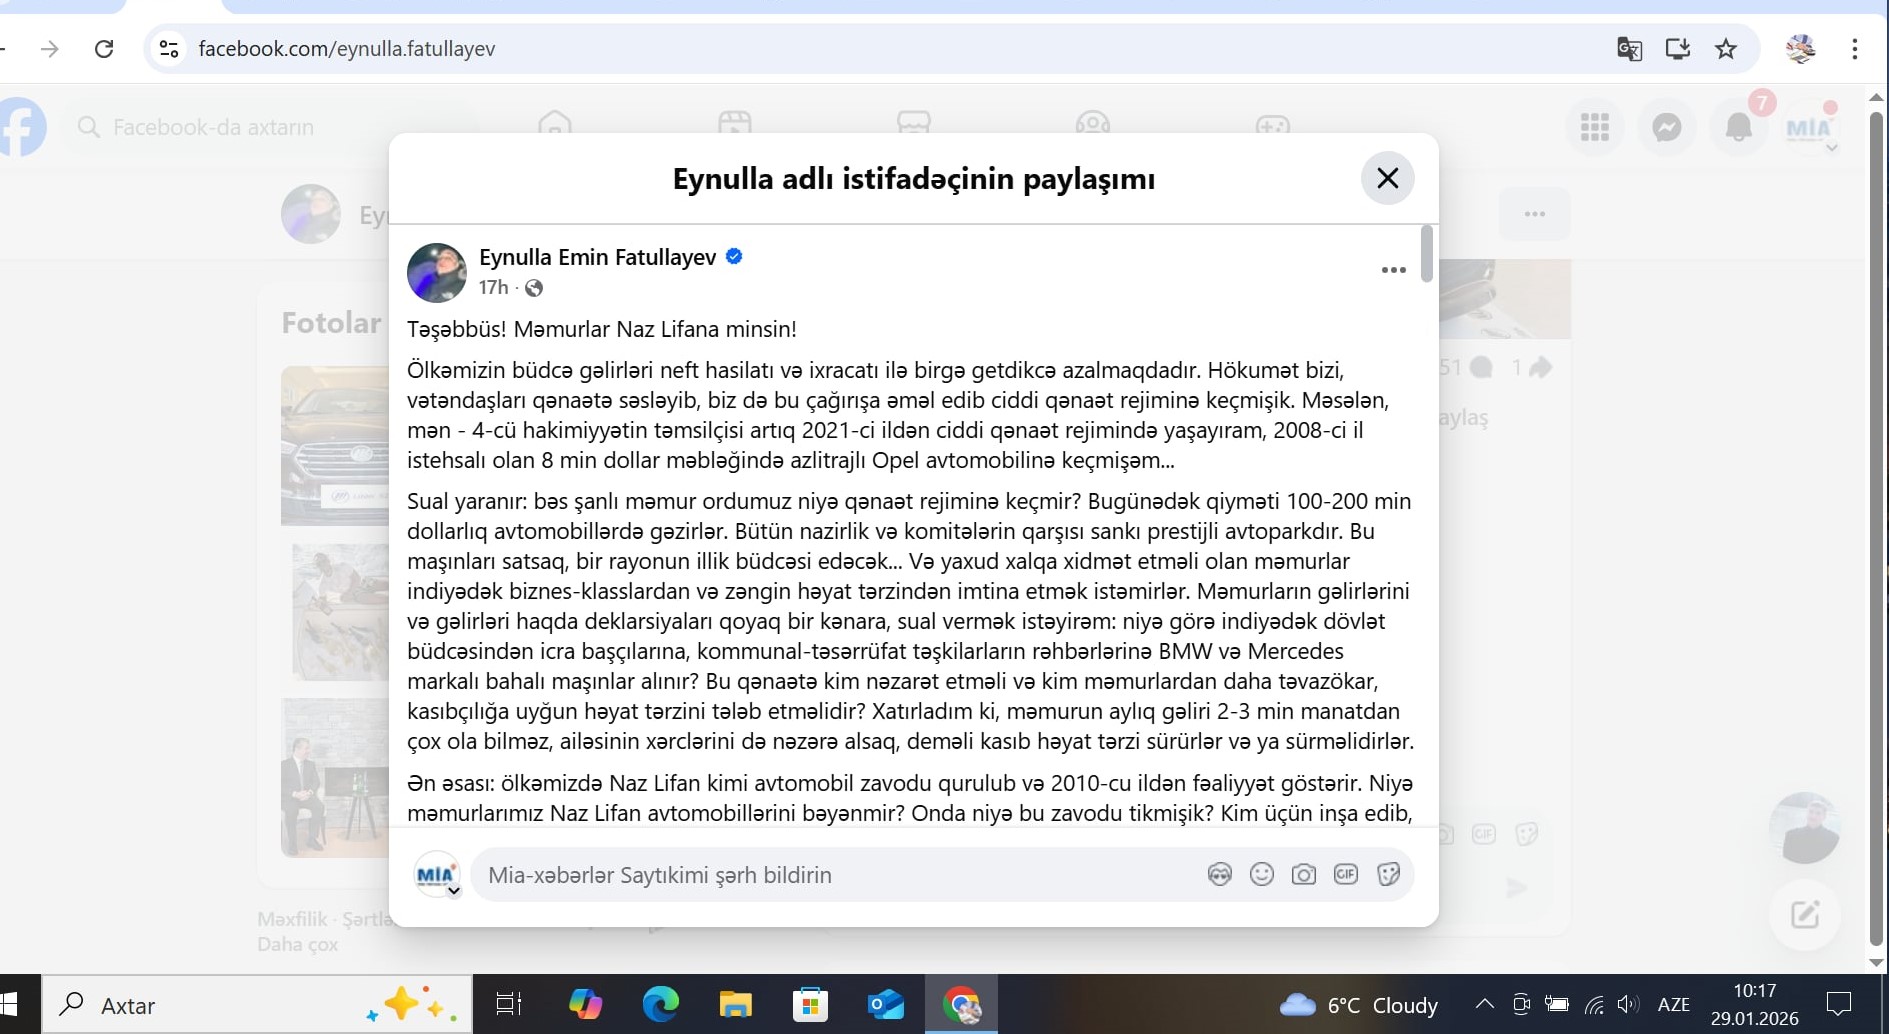
Task: Open the Windows Start menu
Action: pos(10,1004)
